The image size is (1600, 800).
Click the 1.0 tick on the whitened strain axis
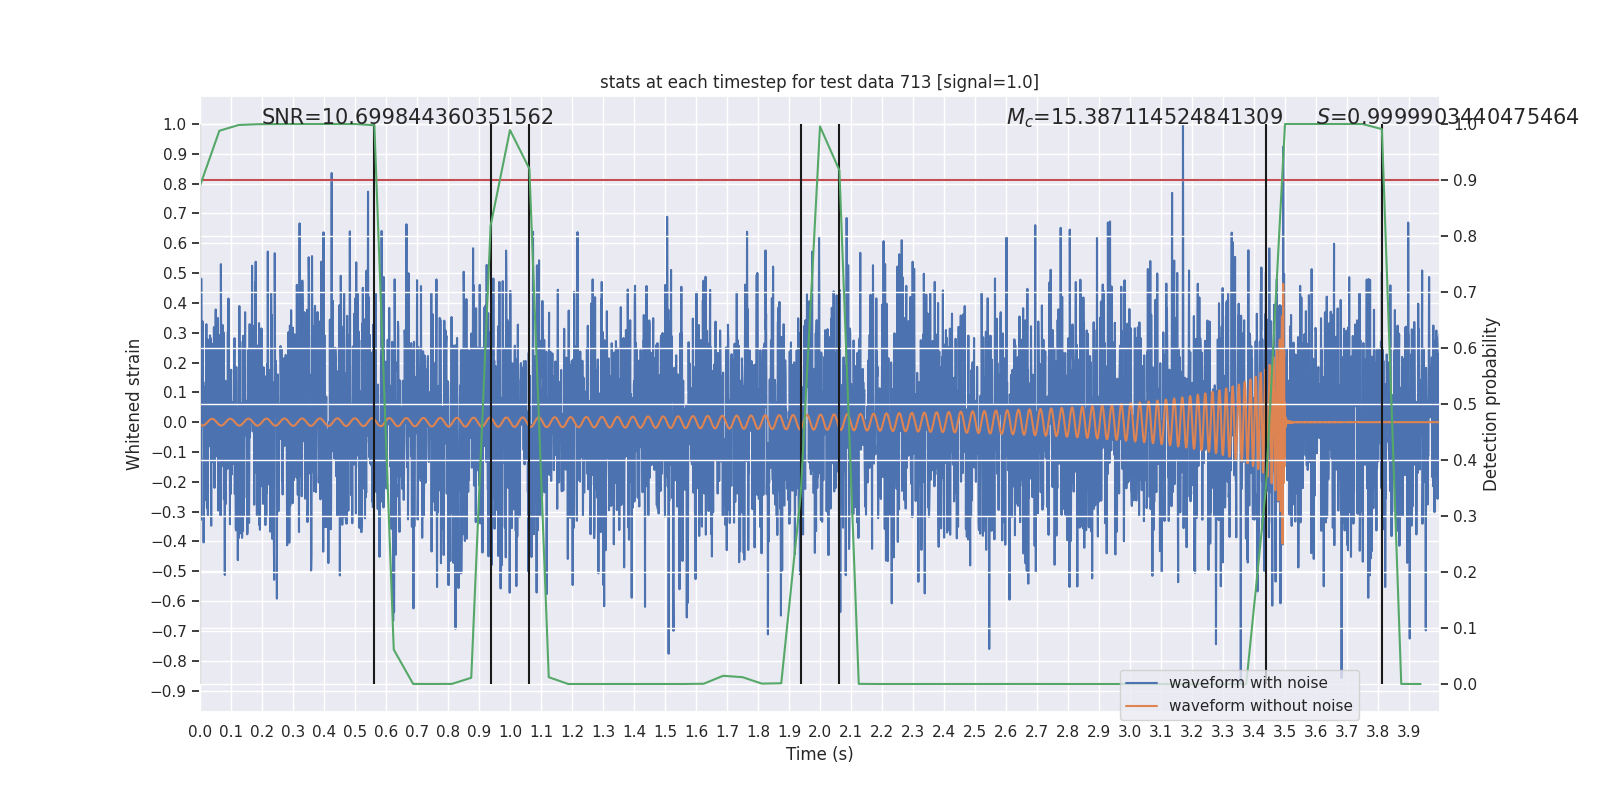point(175,125)
